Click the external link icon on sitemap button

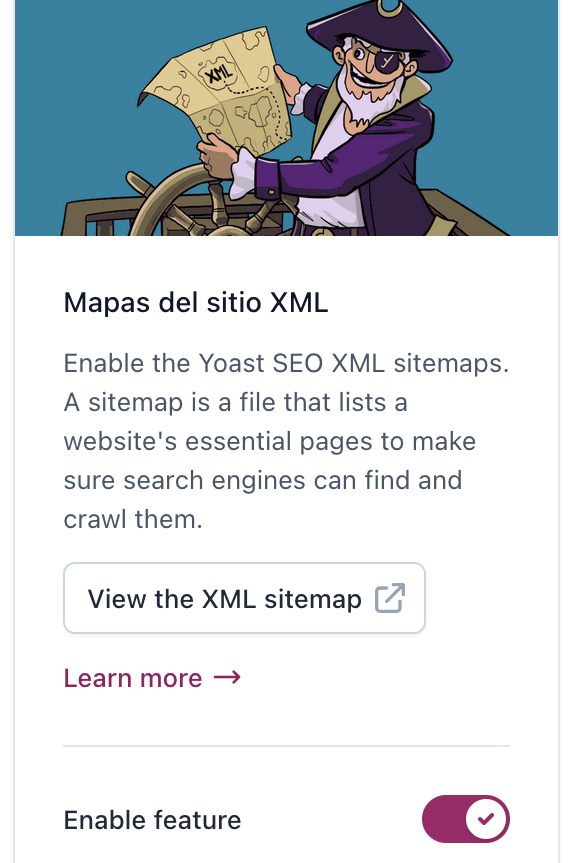[x=390, y=598]
